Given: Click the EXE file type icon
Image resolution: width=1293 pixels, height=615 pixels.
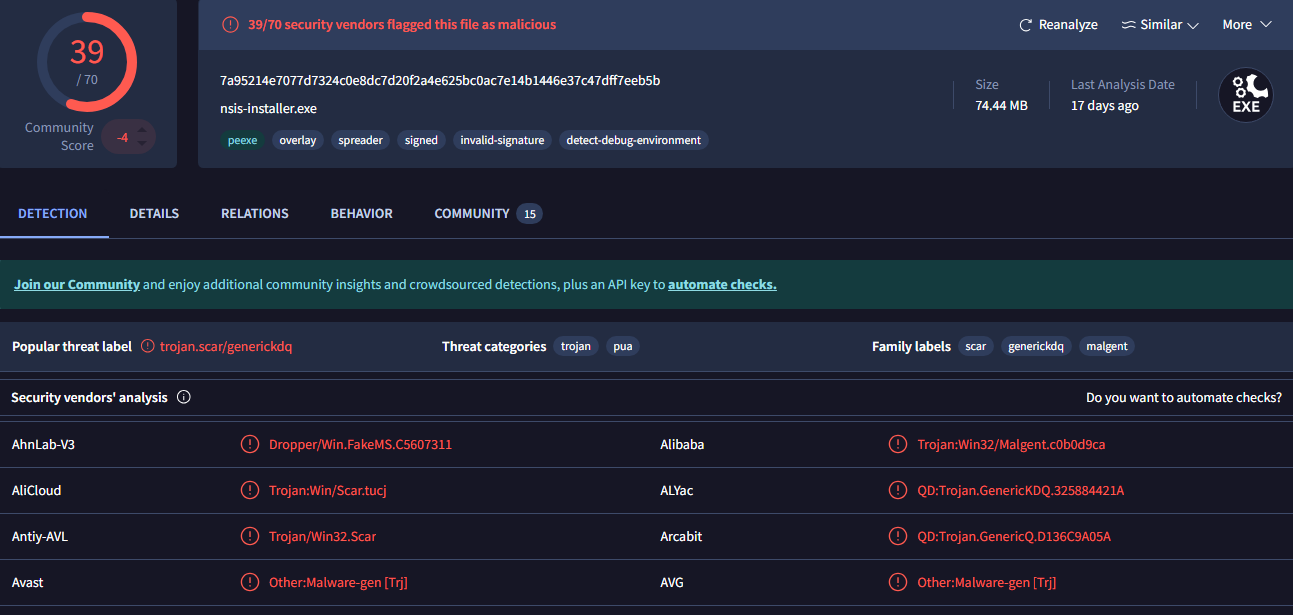Looking at the screenshot, I should point(1245,95).
